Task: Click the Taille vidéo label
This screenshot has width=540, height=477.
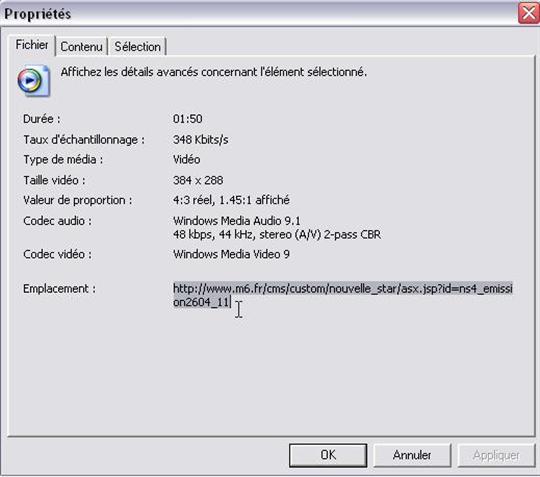Action: click(x=54, y=180)
